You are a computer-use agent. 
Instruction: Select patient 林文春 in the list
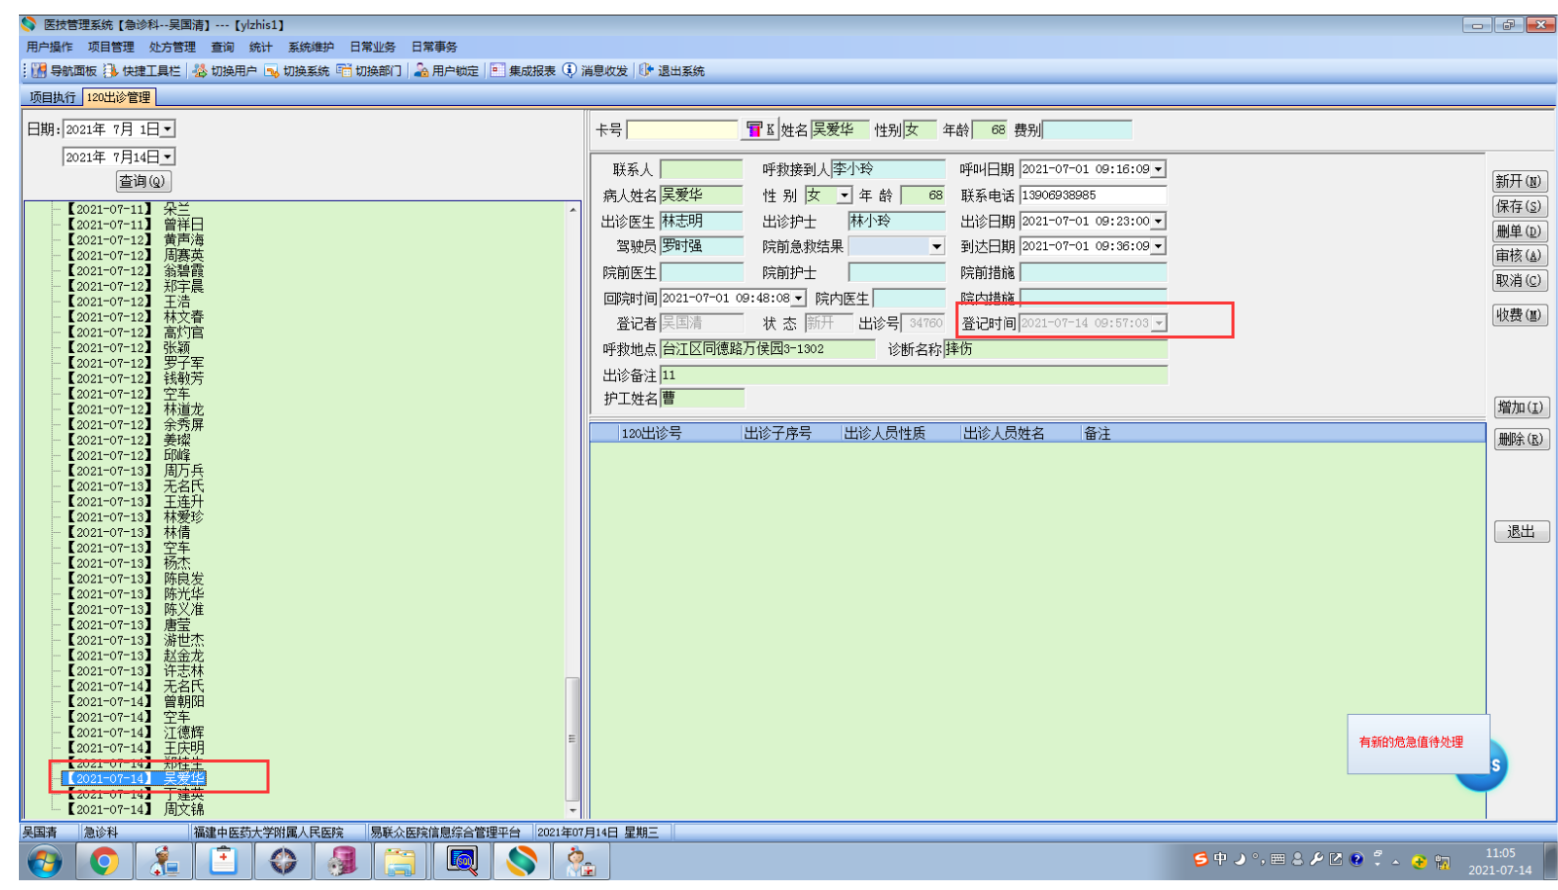135,316
